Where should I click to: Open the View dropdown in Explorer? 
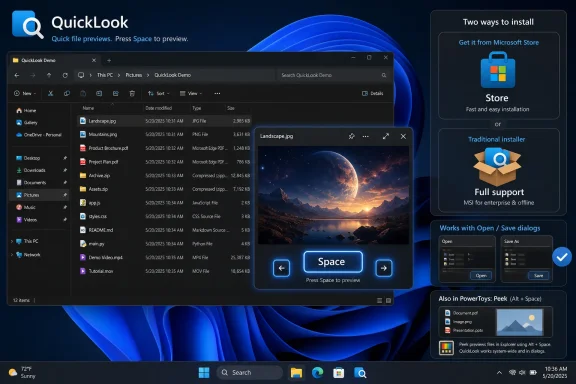tap(191, 93)
